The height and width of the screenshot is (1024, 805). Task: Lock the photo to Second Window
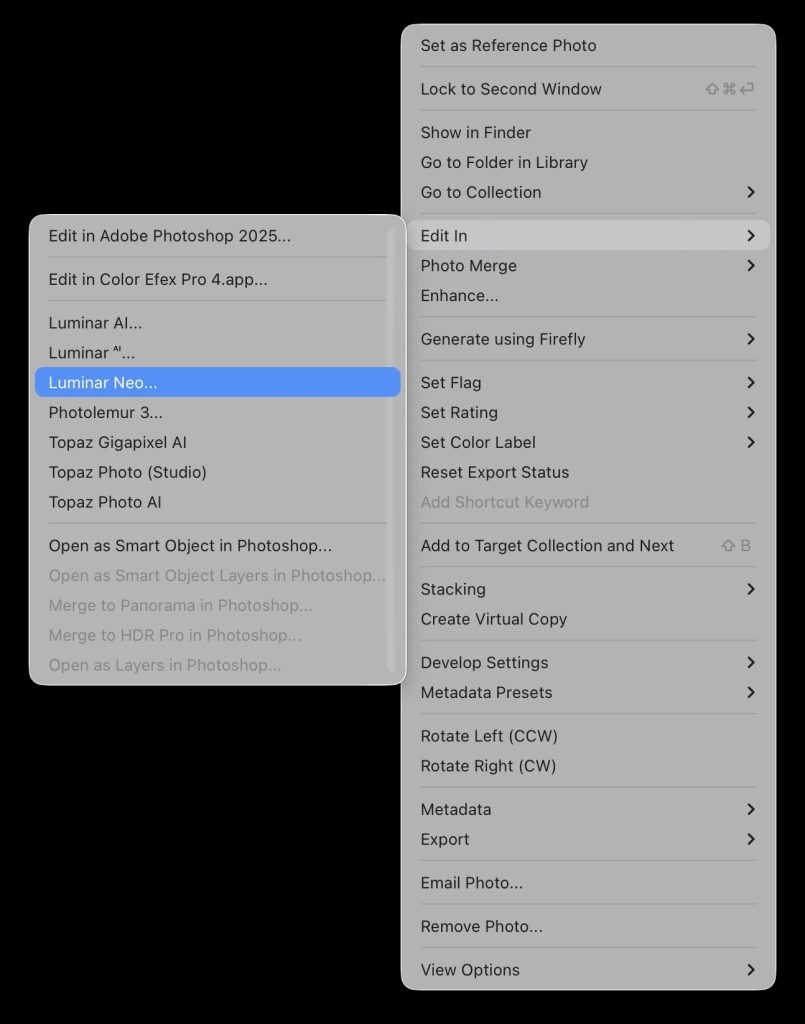511,89
